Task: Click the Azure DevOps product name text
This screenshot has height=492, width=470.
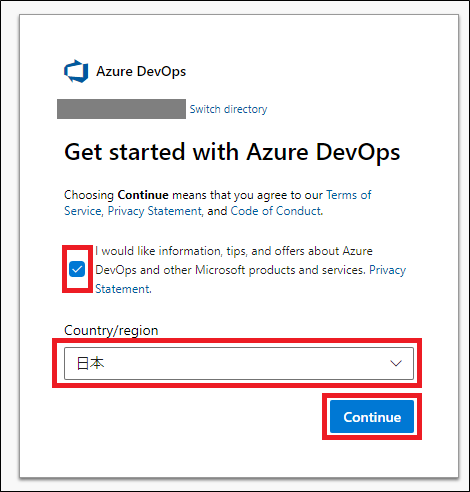Action: [141, 71]
